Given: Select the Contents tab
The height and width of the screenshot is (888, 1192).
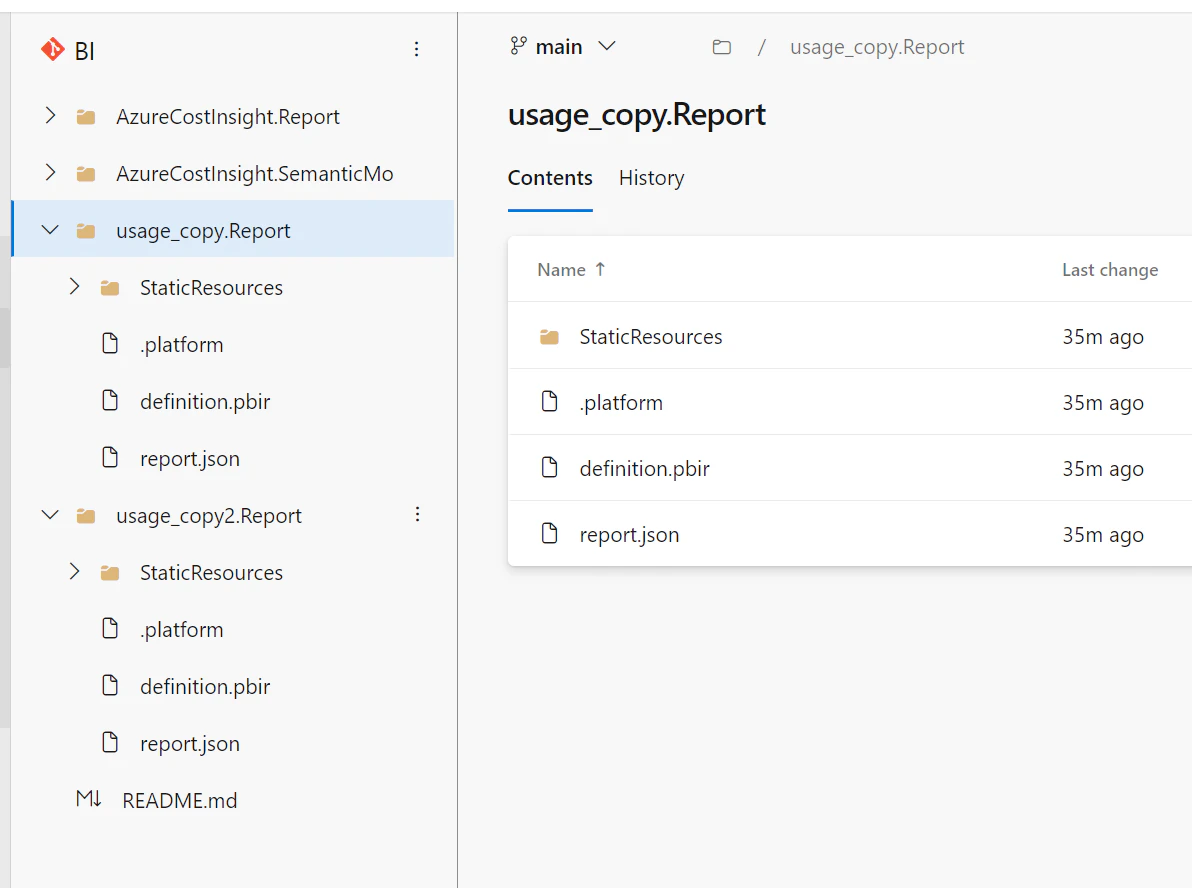Looking at the screenshot, I should (x=550, y=178).
